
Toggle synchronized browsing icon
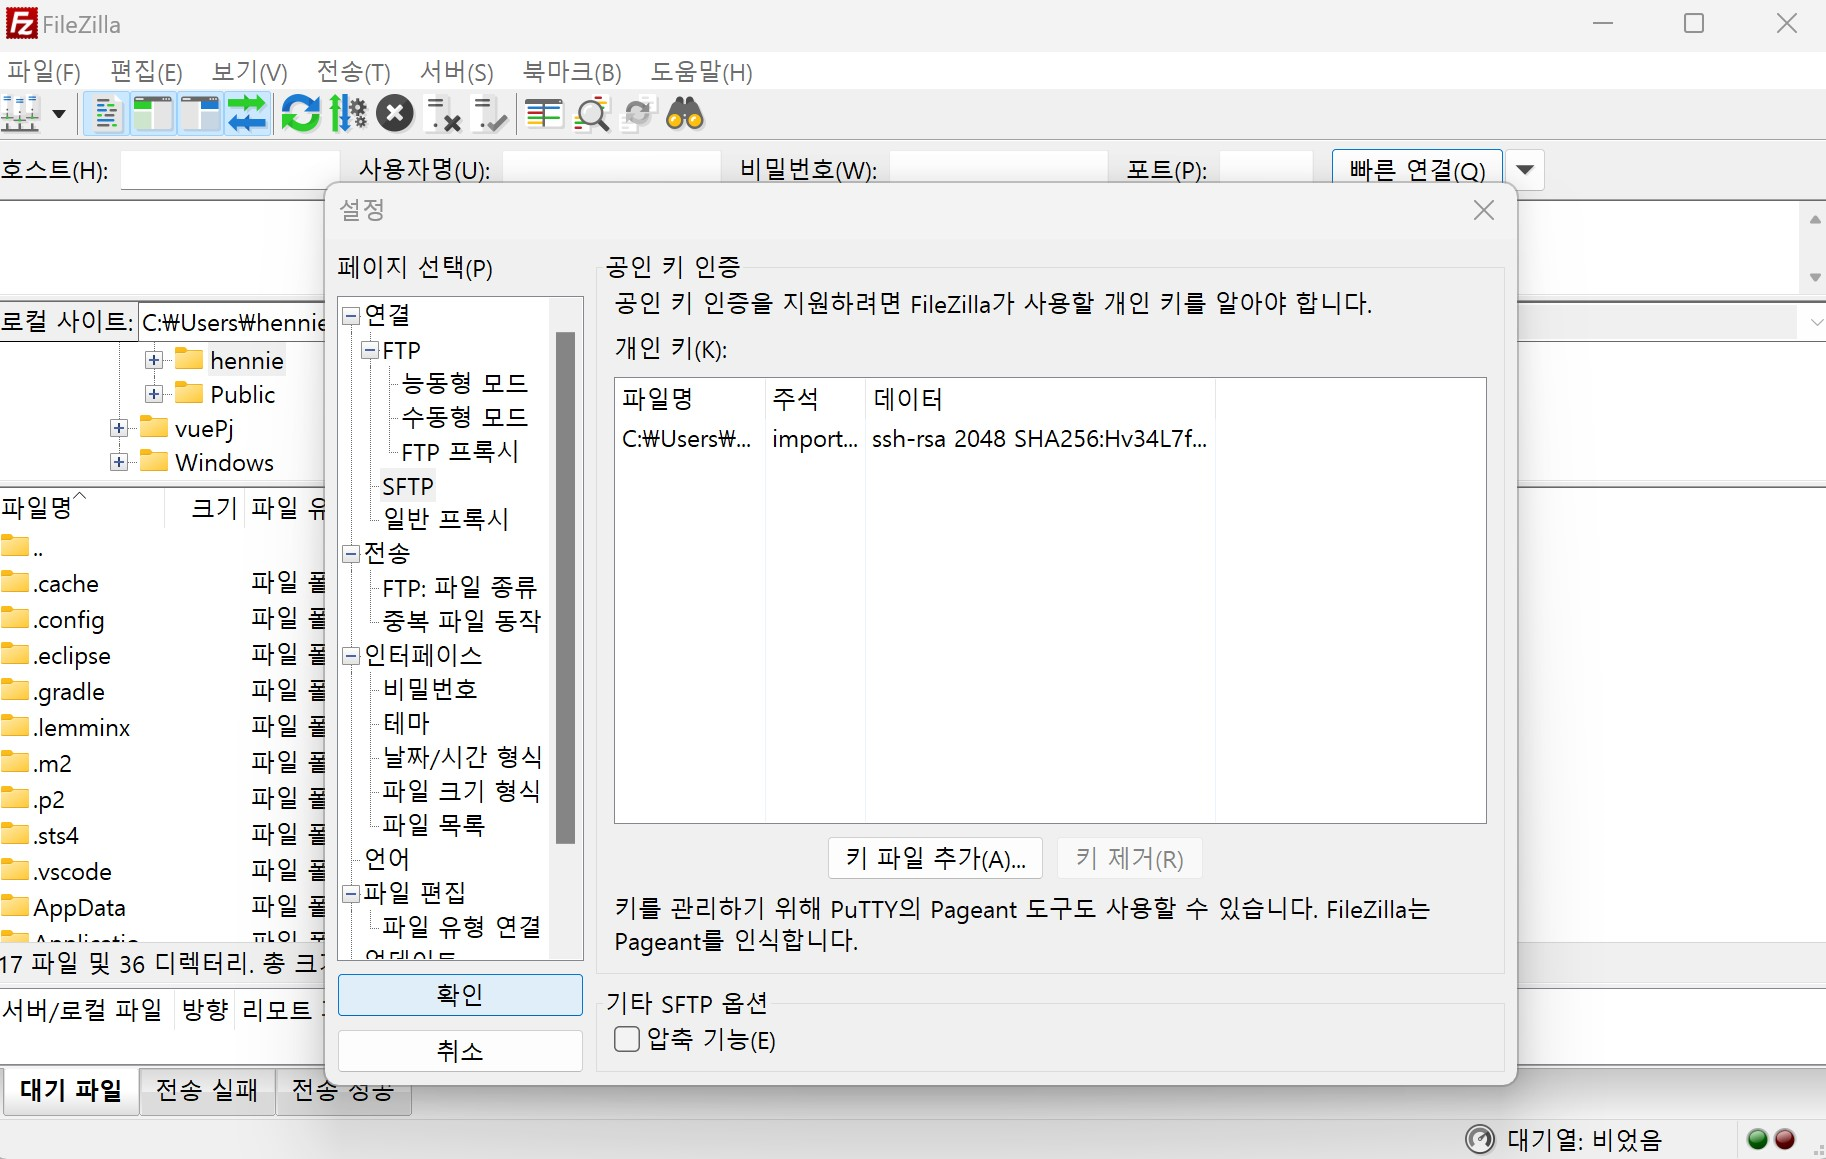[x=638, y=114]
